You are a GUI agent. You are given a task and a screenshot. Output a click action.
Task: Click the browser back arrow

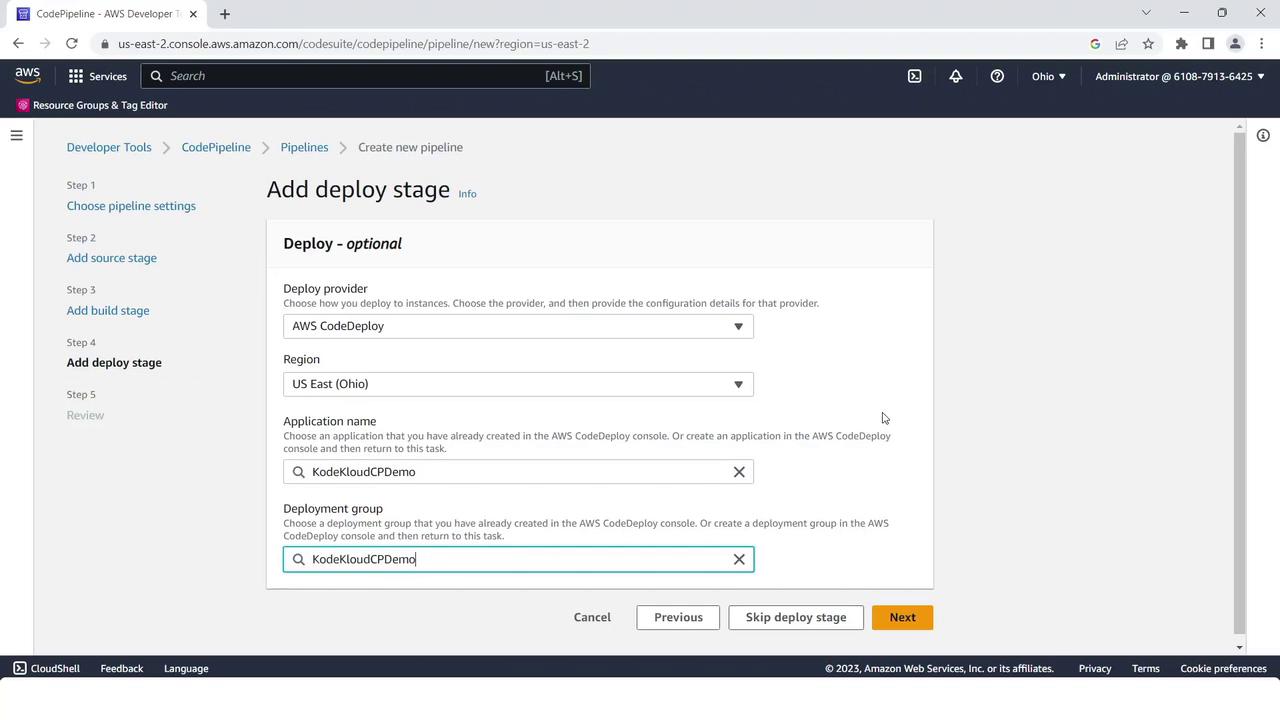coord(18,44)
